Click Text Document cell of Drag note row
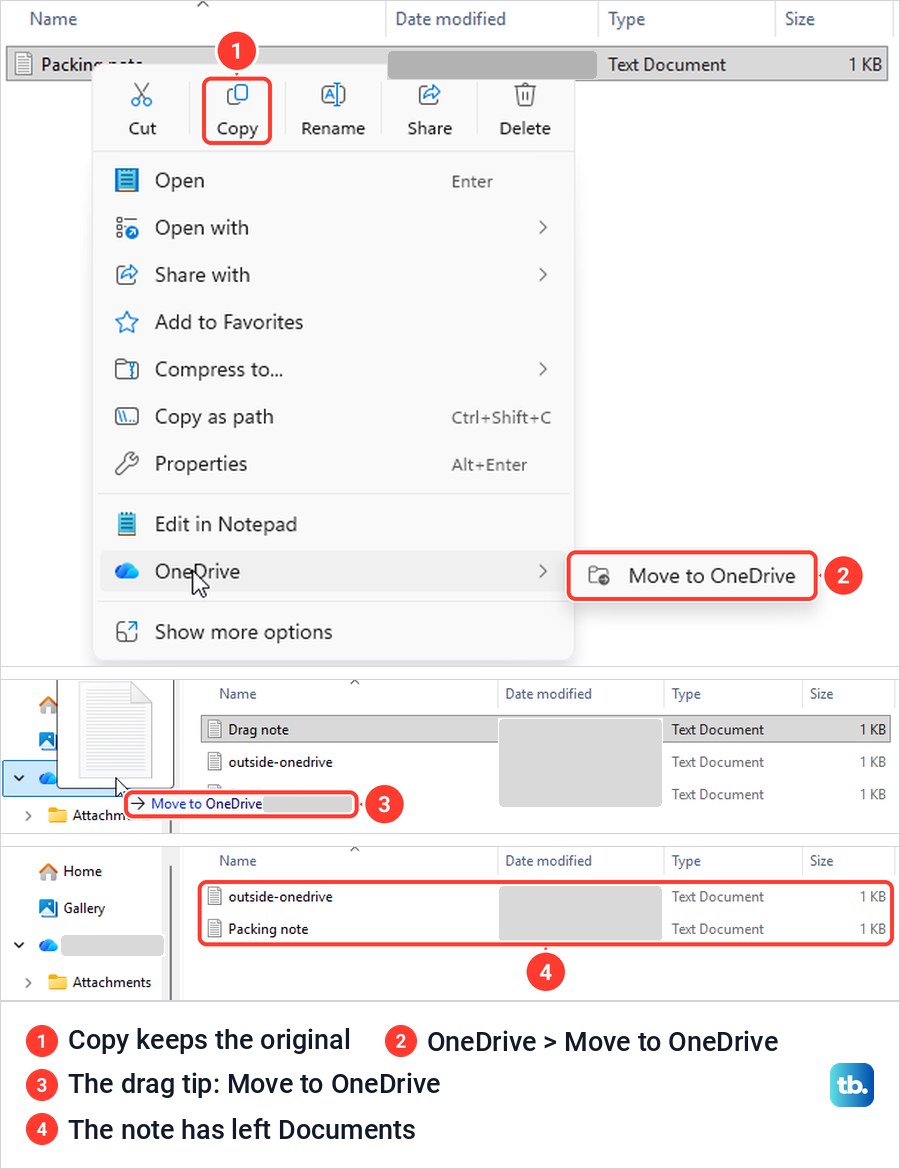The height and width of the screenshot is (1169, 900). coord(717,729)
